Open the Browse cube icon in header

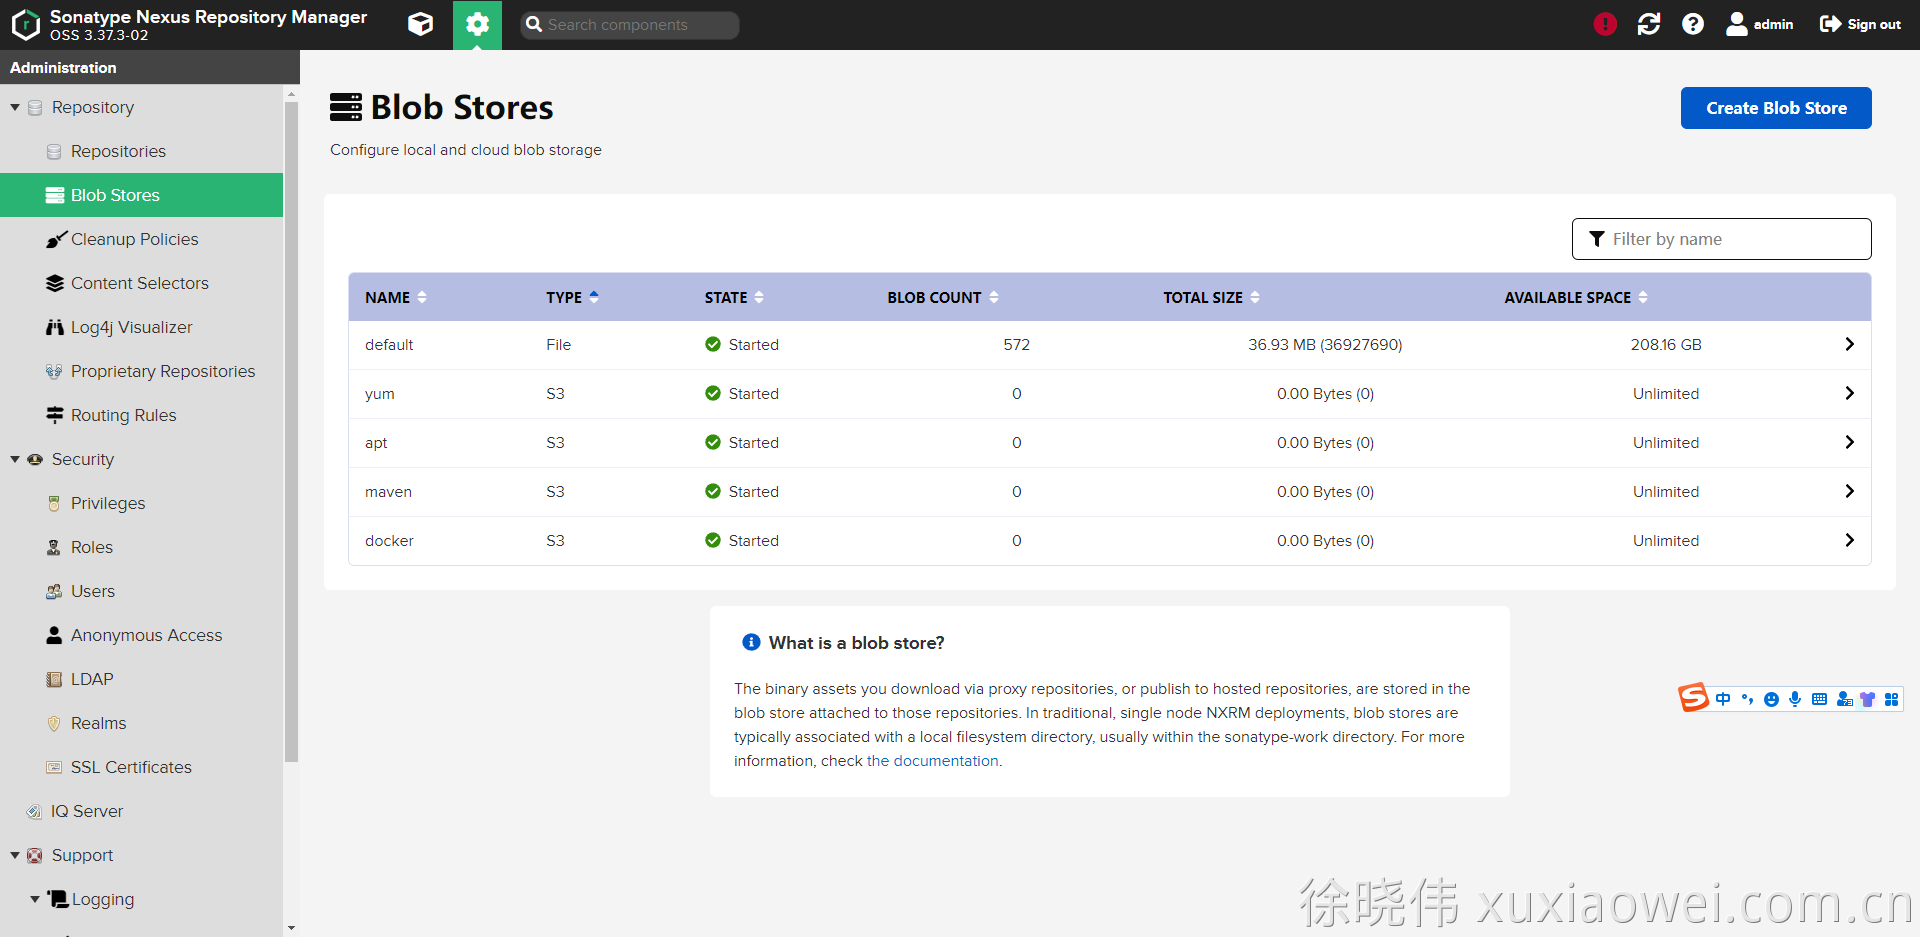coord(421,24)
